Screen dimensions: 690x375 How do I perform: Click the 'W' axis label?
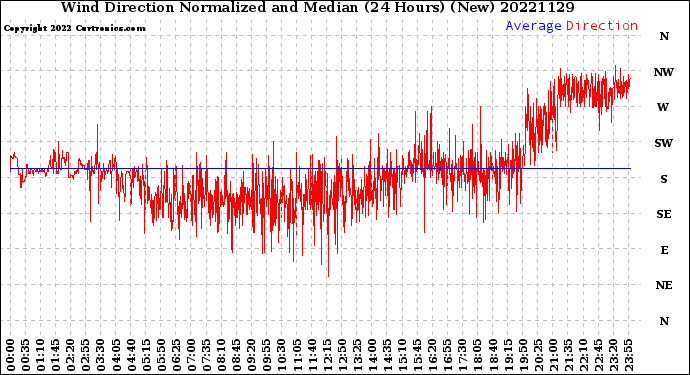[x=663, y=107]
